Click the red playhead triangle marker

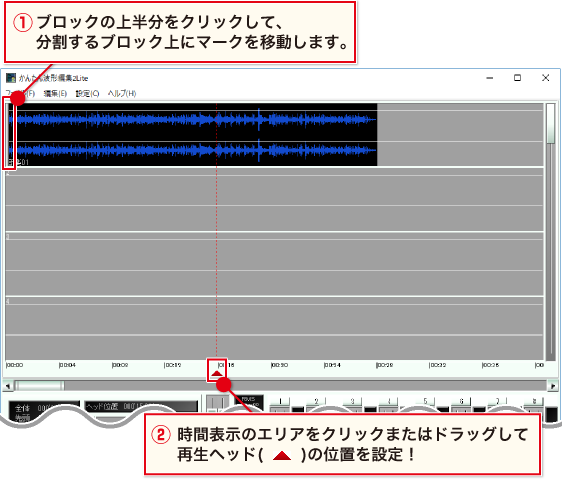(216, 373)
